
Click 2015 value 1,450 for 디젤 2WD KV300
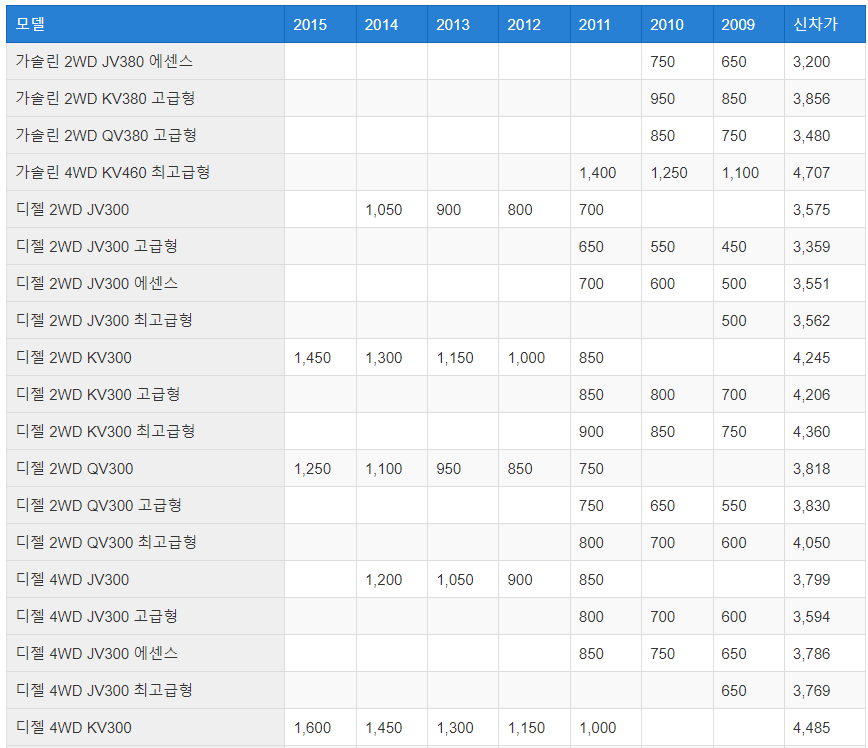(312, 358)
